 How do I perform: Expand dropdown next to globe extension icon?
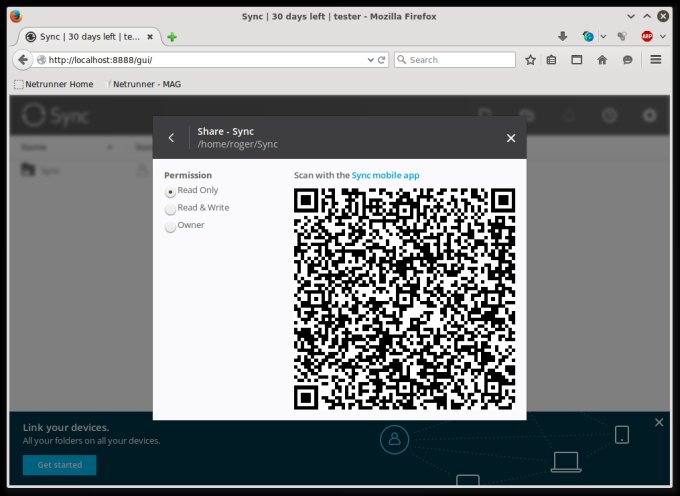click(x=603, y=36)
